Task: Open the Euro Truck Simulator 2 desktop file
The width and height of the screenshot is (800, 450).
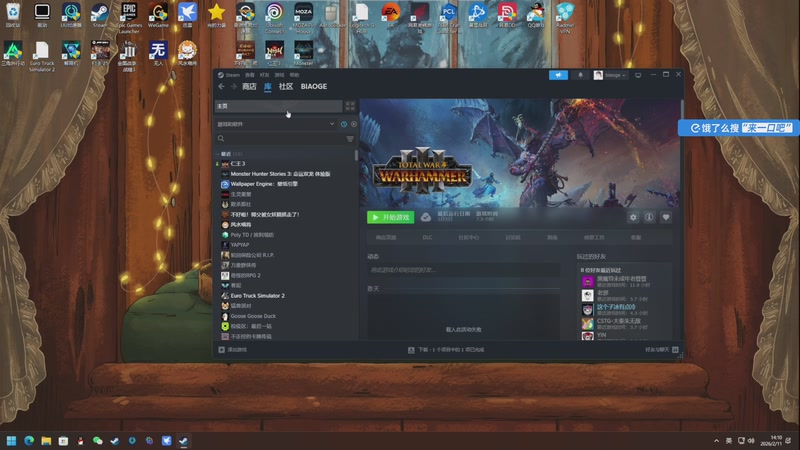Action: (x=42, y=56)
